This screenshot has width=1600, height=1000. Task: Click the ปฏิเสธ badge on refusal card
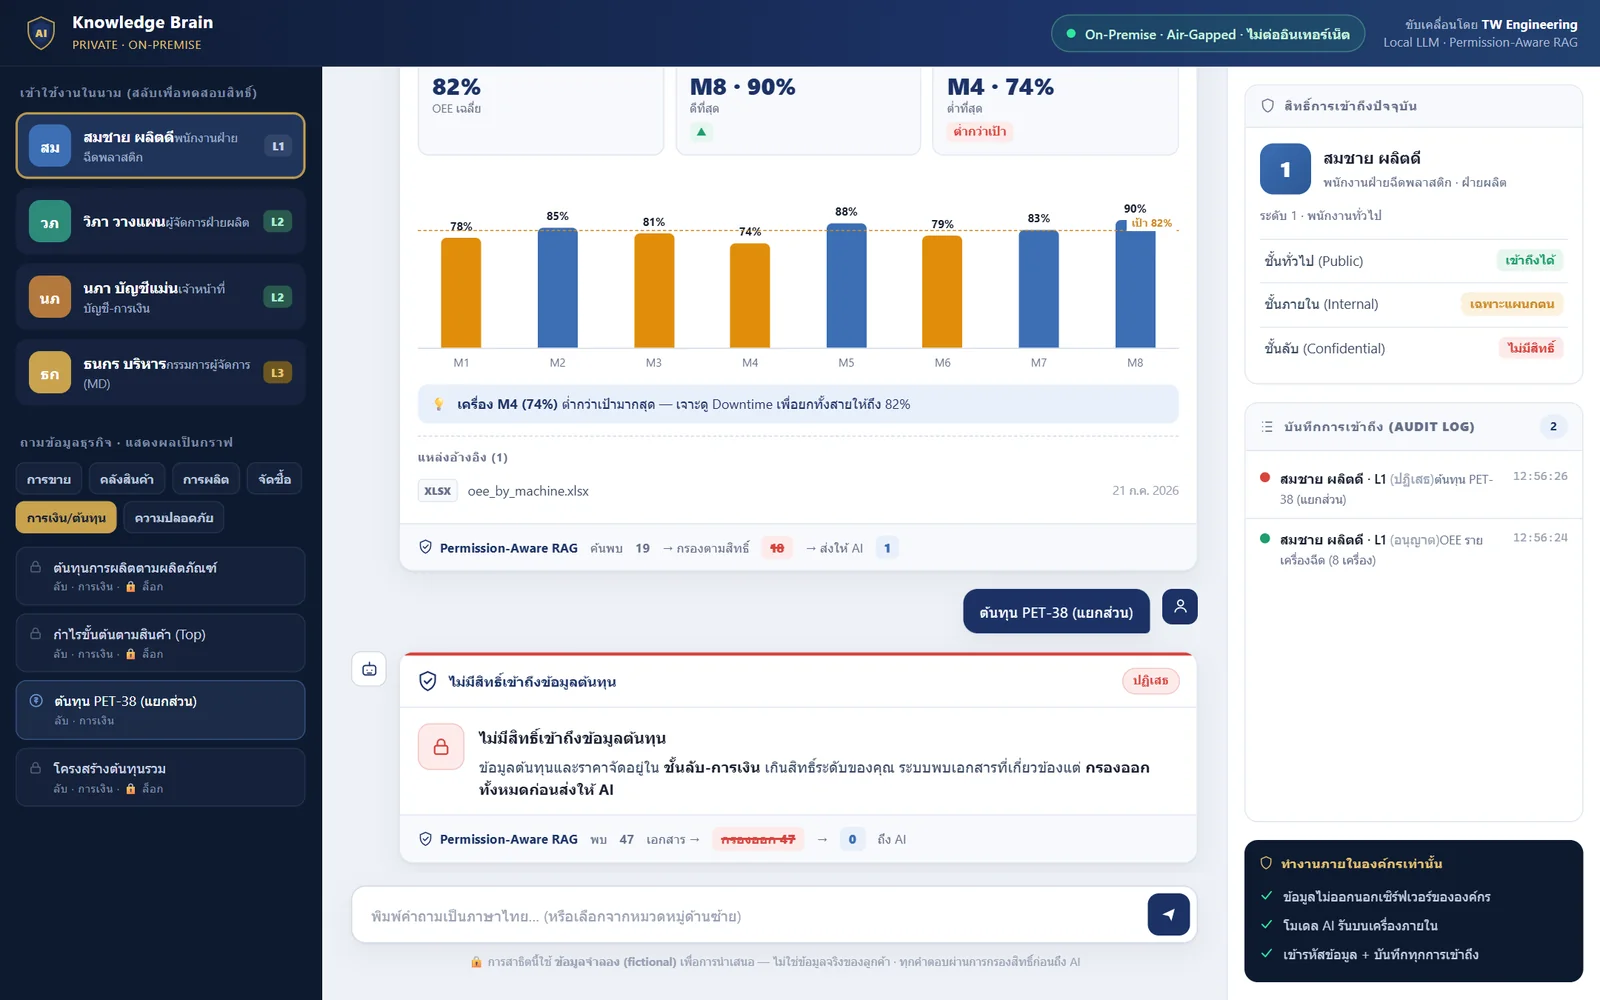coord(1151,680)
